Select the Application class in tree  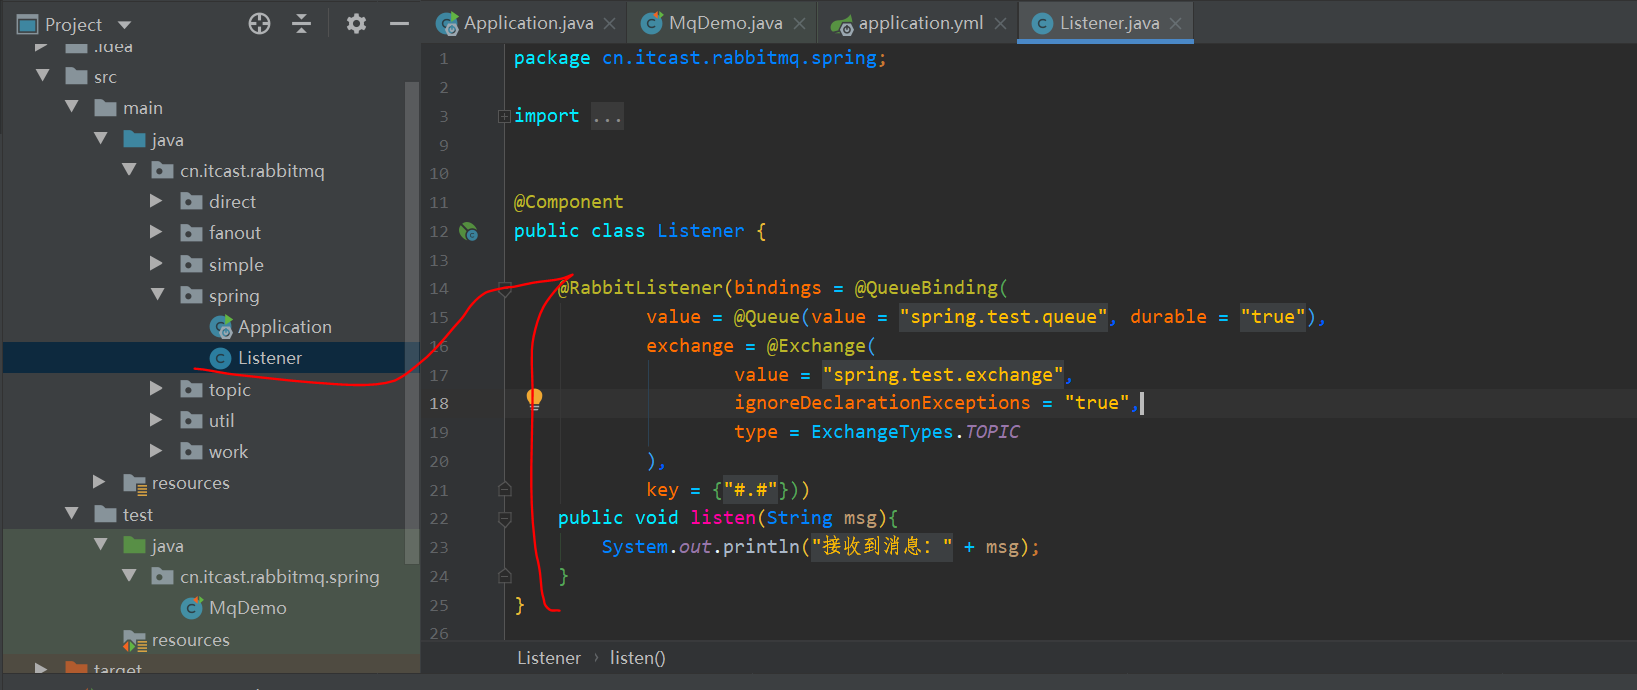click(284, 327)
